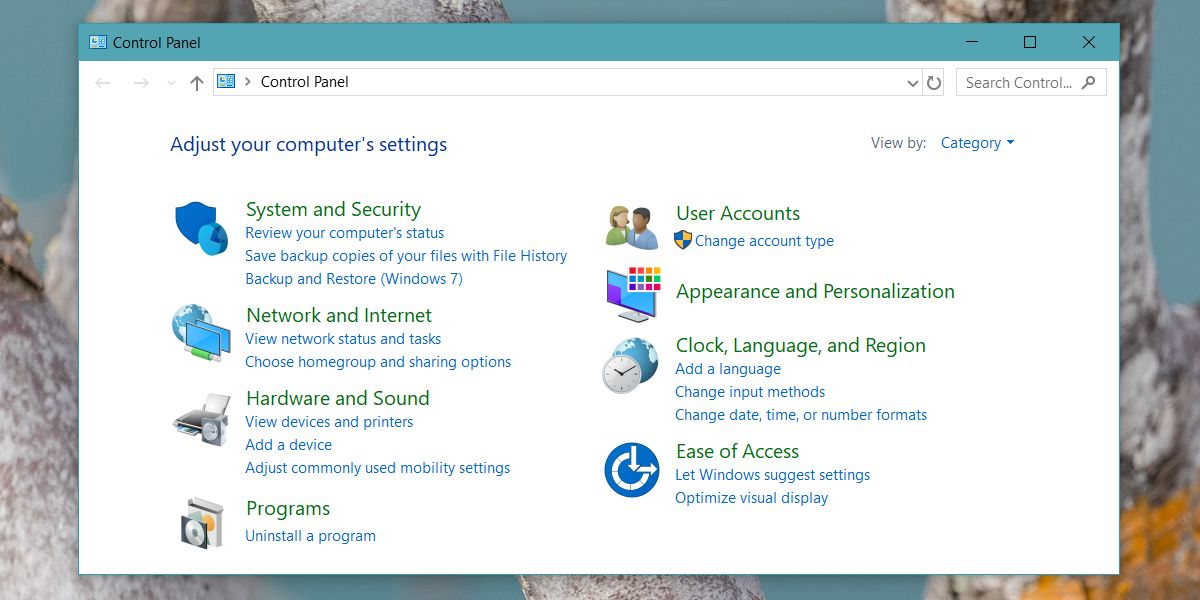Open the View by Category dropdown
The image size is (1200, 600).
click(977, 143)
